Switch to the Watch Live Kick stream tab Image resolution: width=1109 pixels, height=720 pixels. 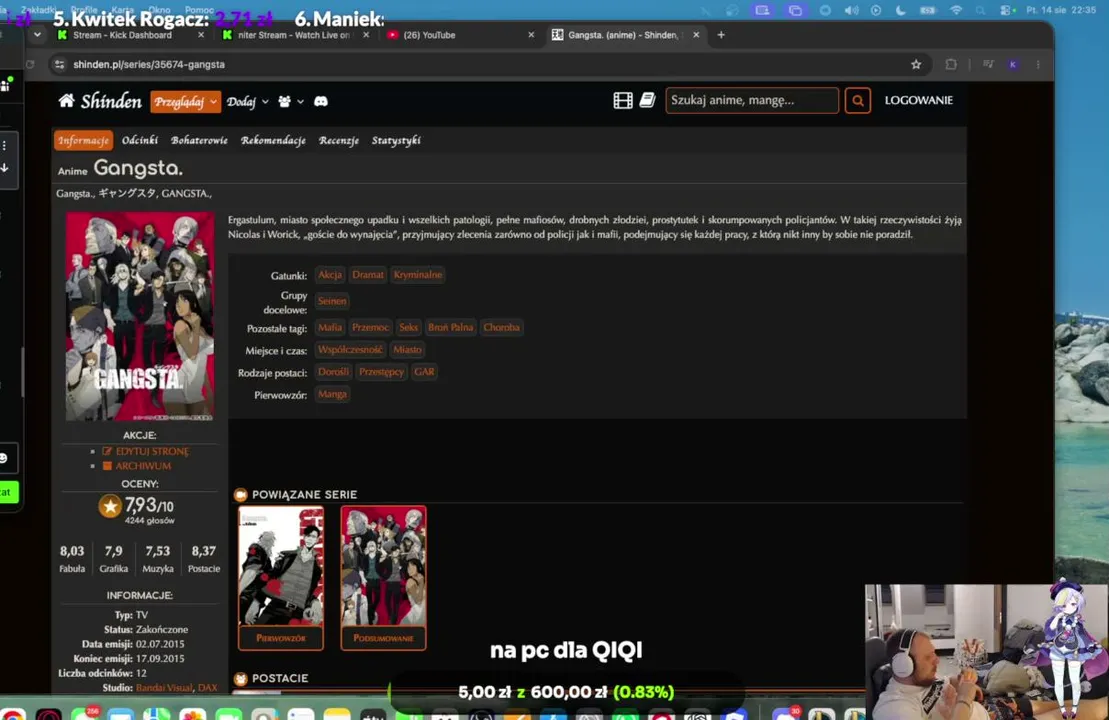pyautogui.click(x=294, y=35)
